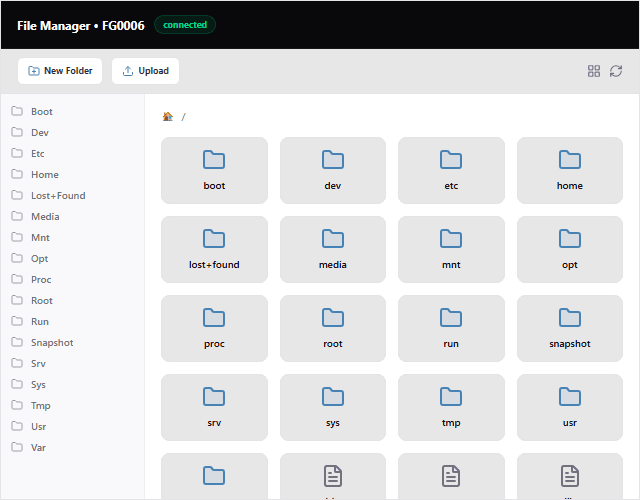Select Snapshot in the sidebar tree

click(x=72, y=342)
